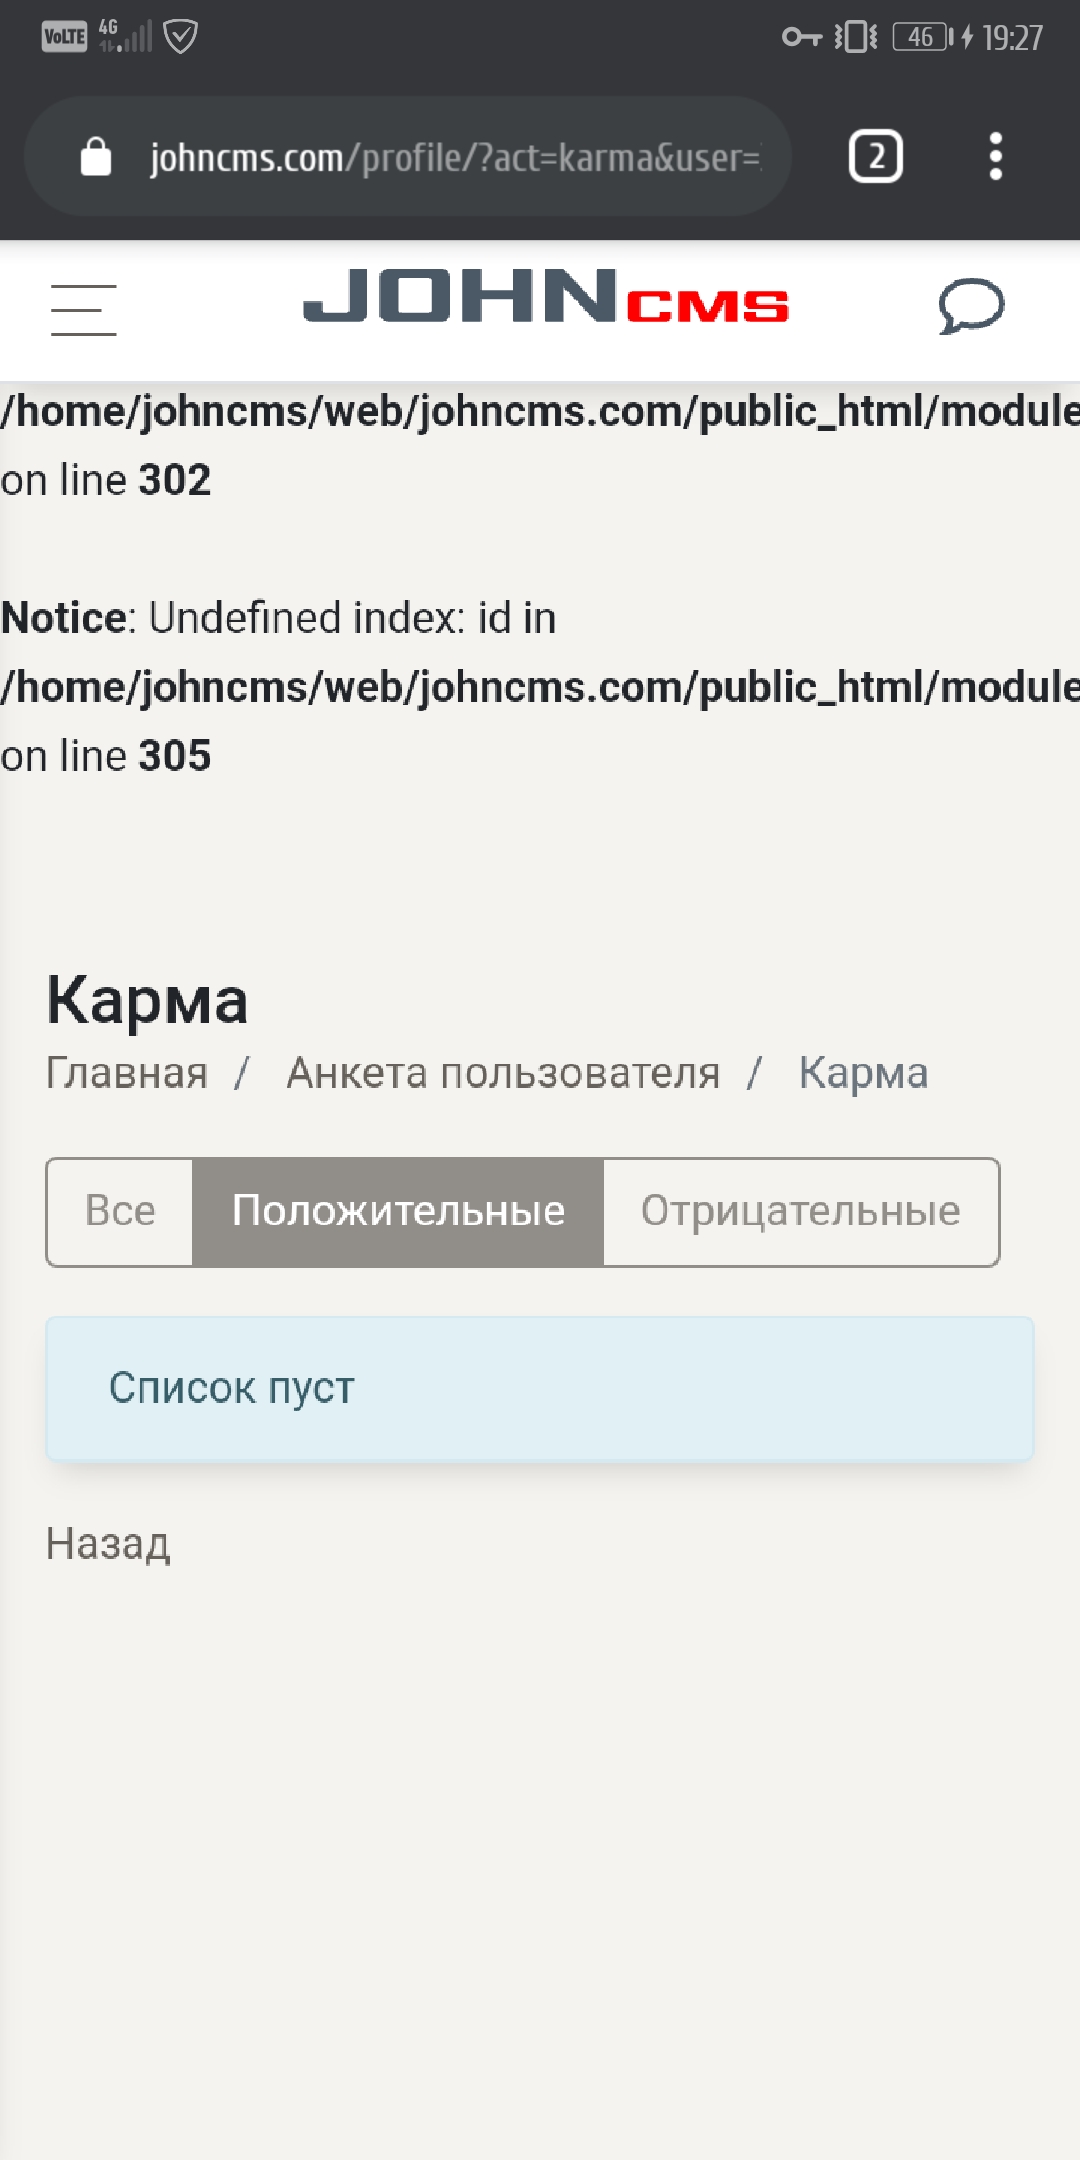The image size is (1080, 2160).
Task: Focus the johncms.com address bar
Action: [455, 157]
